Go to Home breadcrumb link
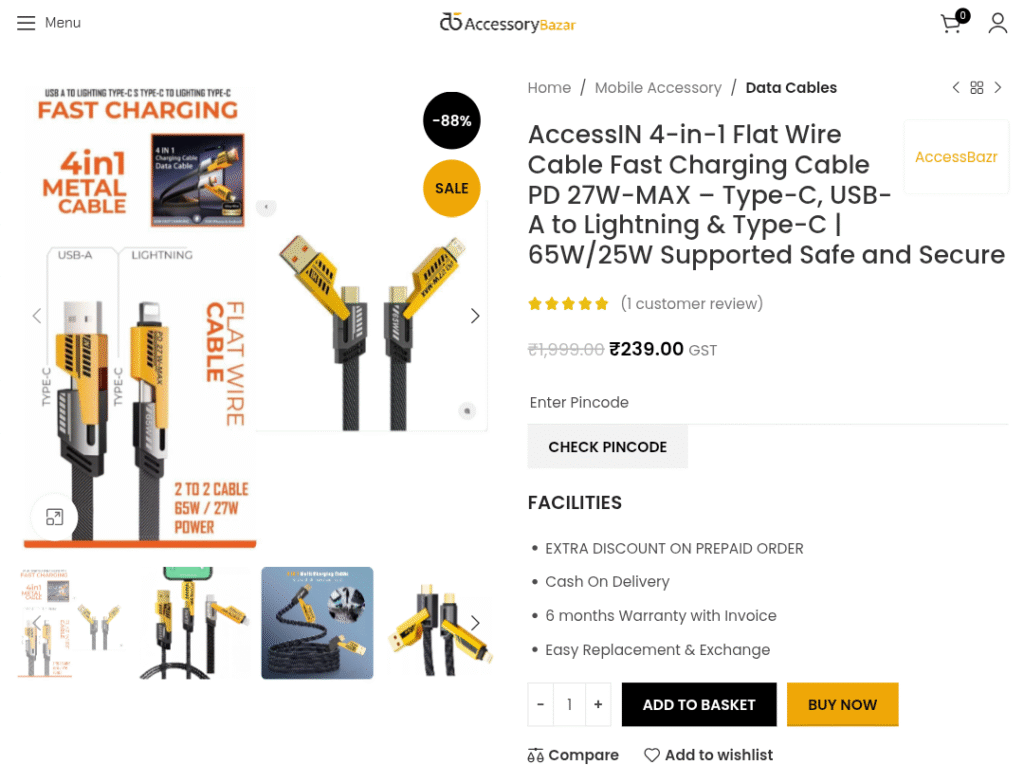The image size is (1024, 783). (549, 88)
